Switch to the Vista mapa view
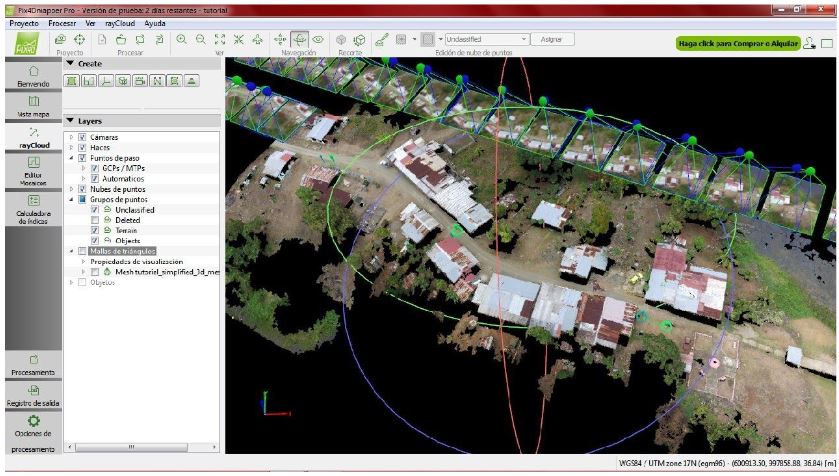This screenshot has height=476, width=839. click(33, 106)
